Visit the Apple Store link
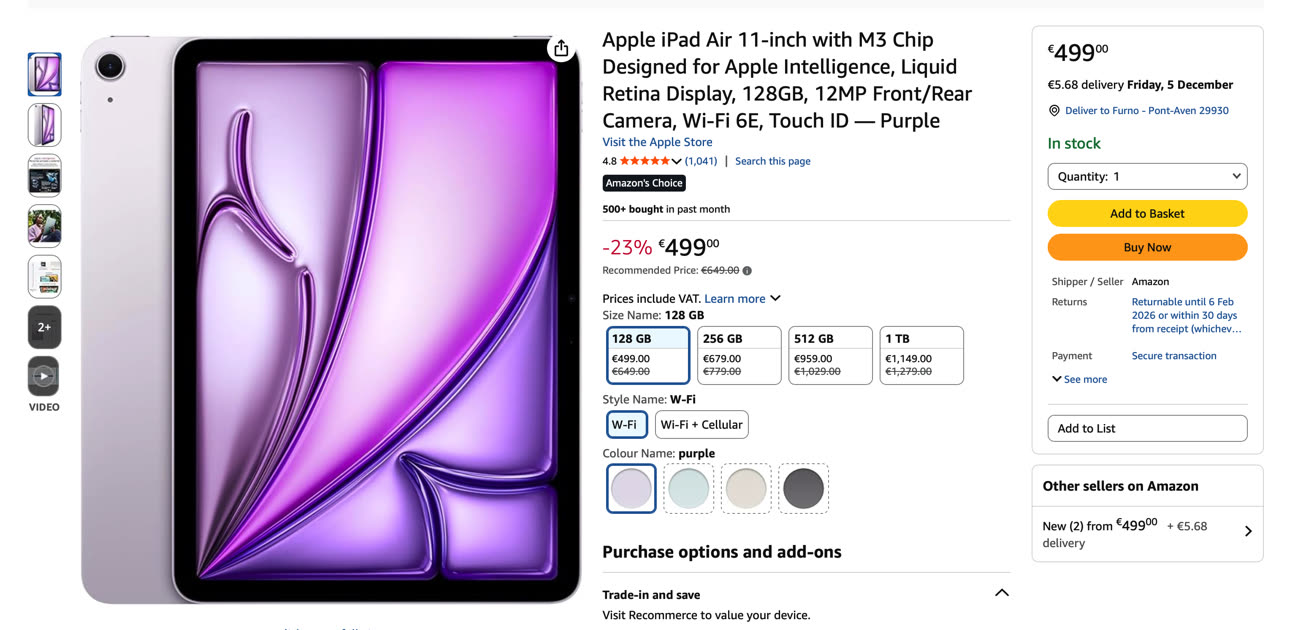The height and width of the screenshot is (630, 1300). 657,142
